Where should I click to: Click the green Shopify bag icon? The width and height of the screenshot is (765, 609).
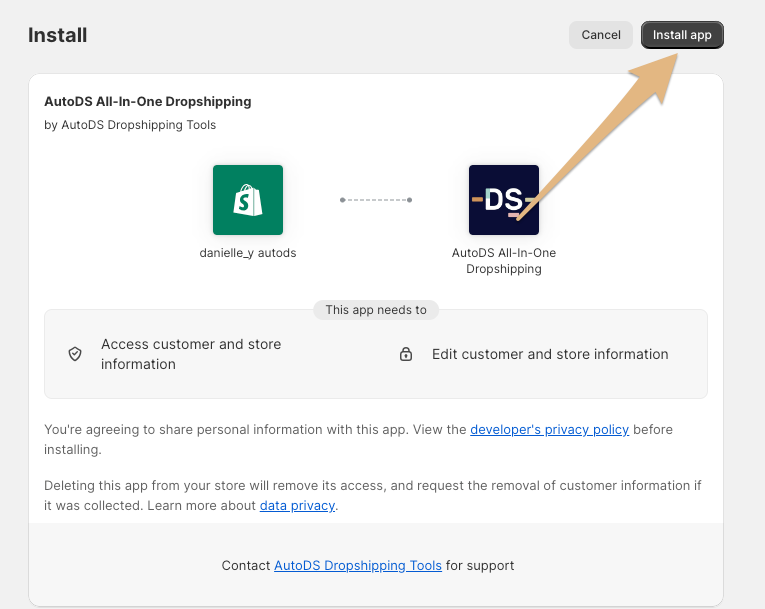[x=248, y=200]
